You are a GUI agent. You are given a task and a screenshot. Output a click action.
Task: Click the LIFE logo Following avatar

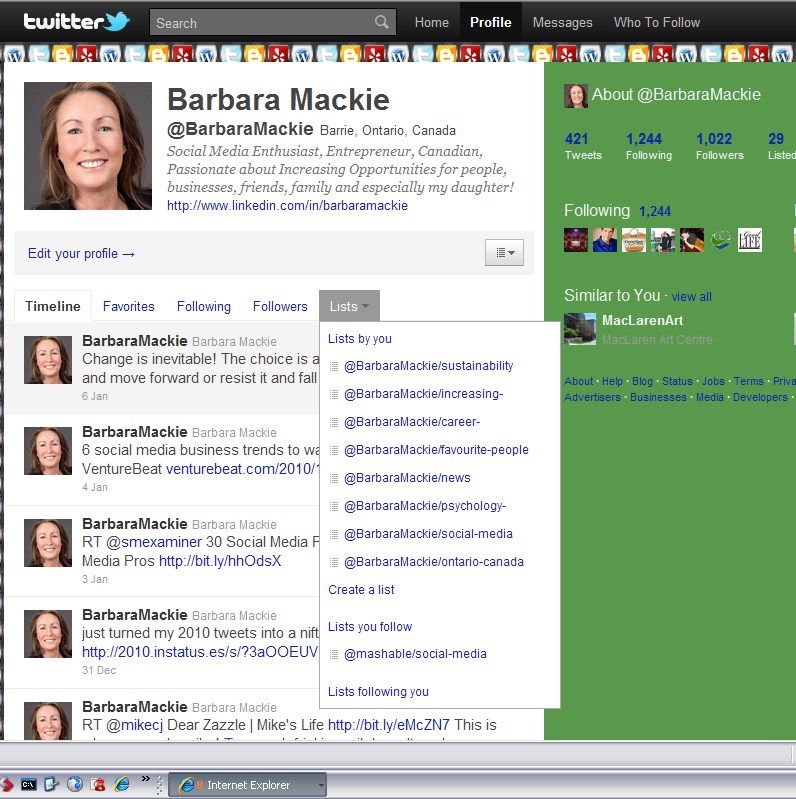(750, 240)
